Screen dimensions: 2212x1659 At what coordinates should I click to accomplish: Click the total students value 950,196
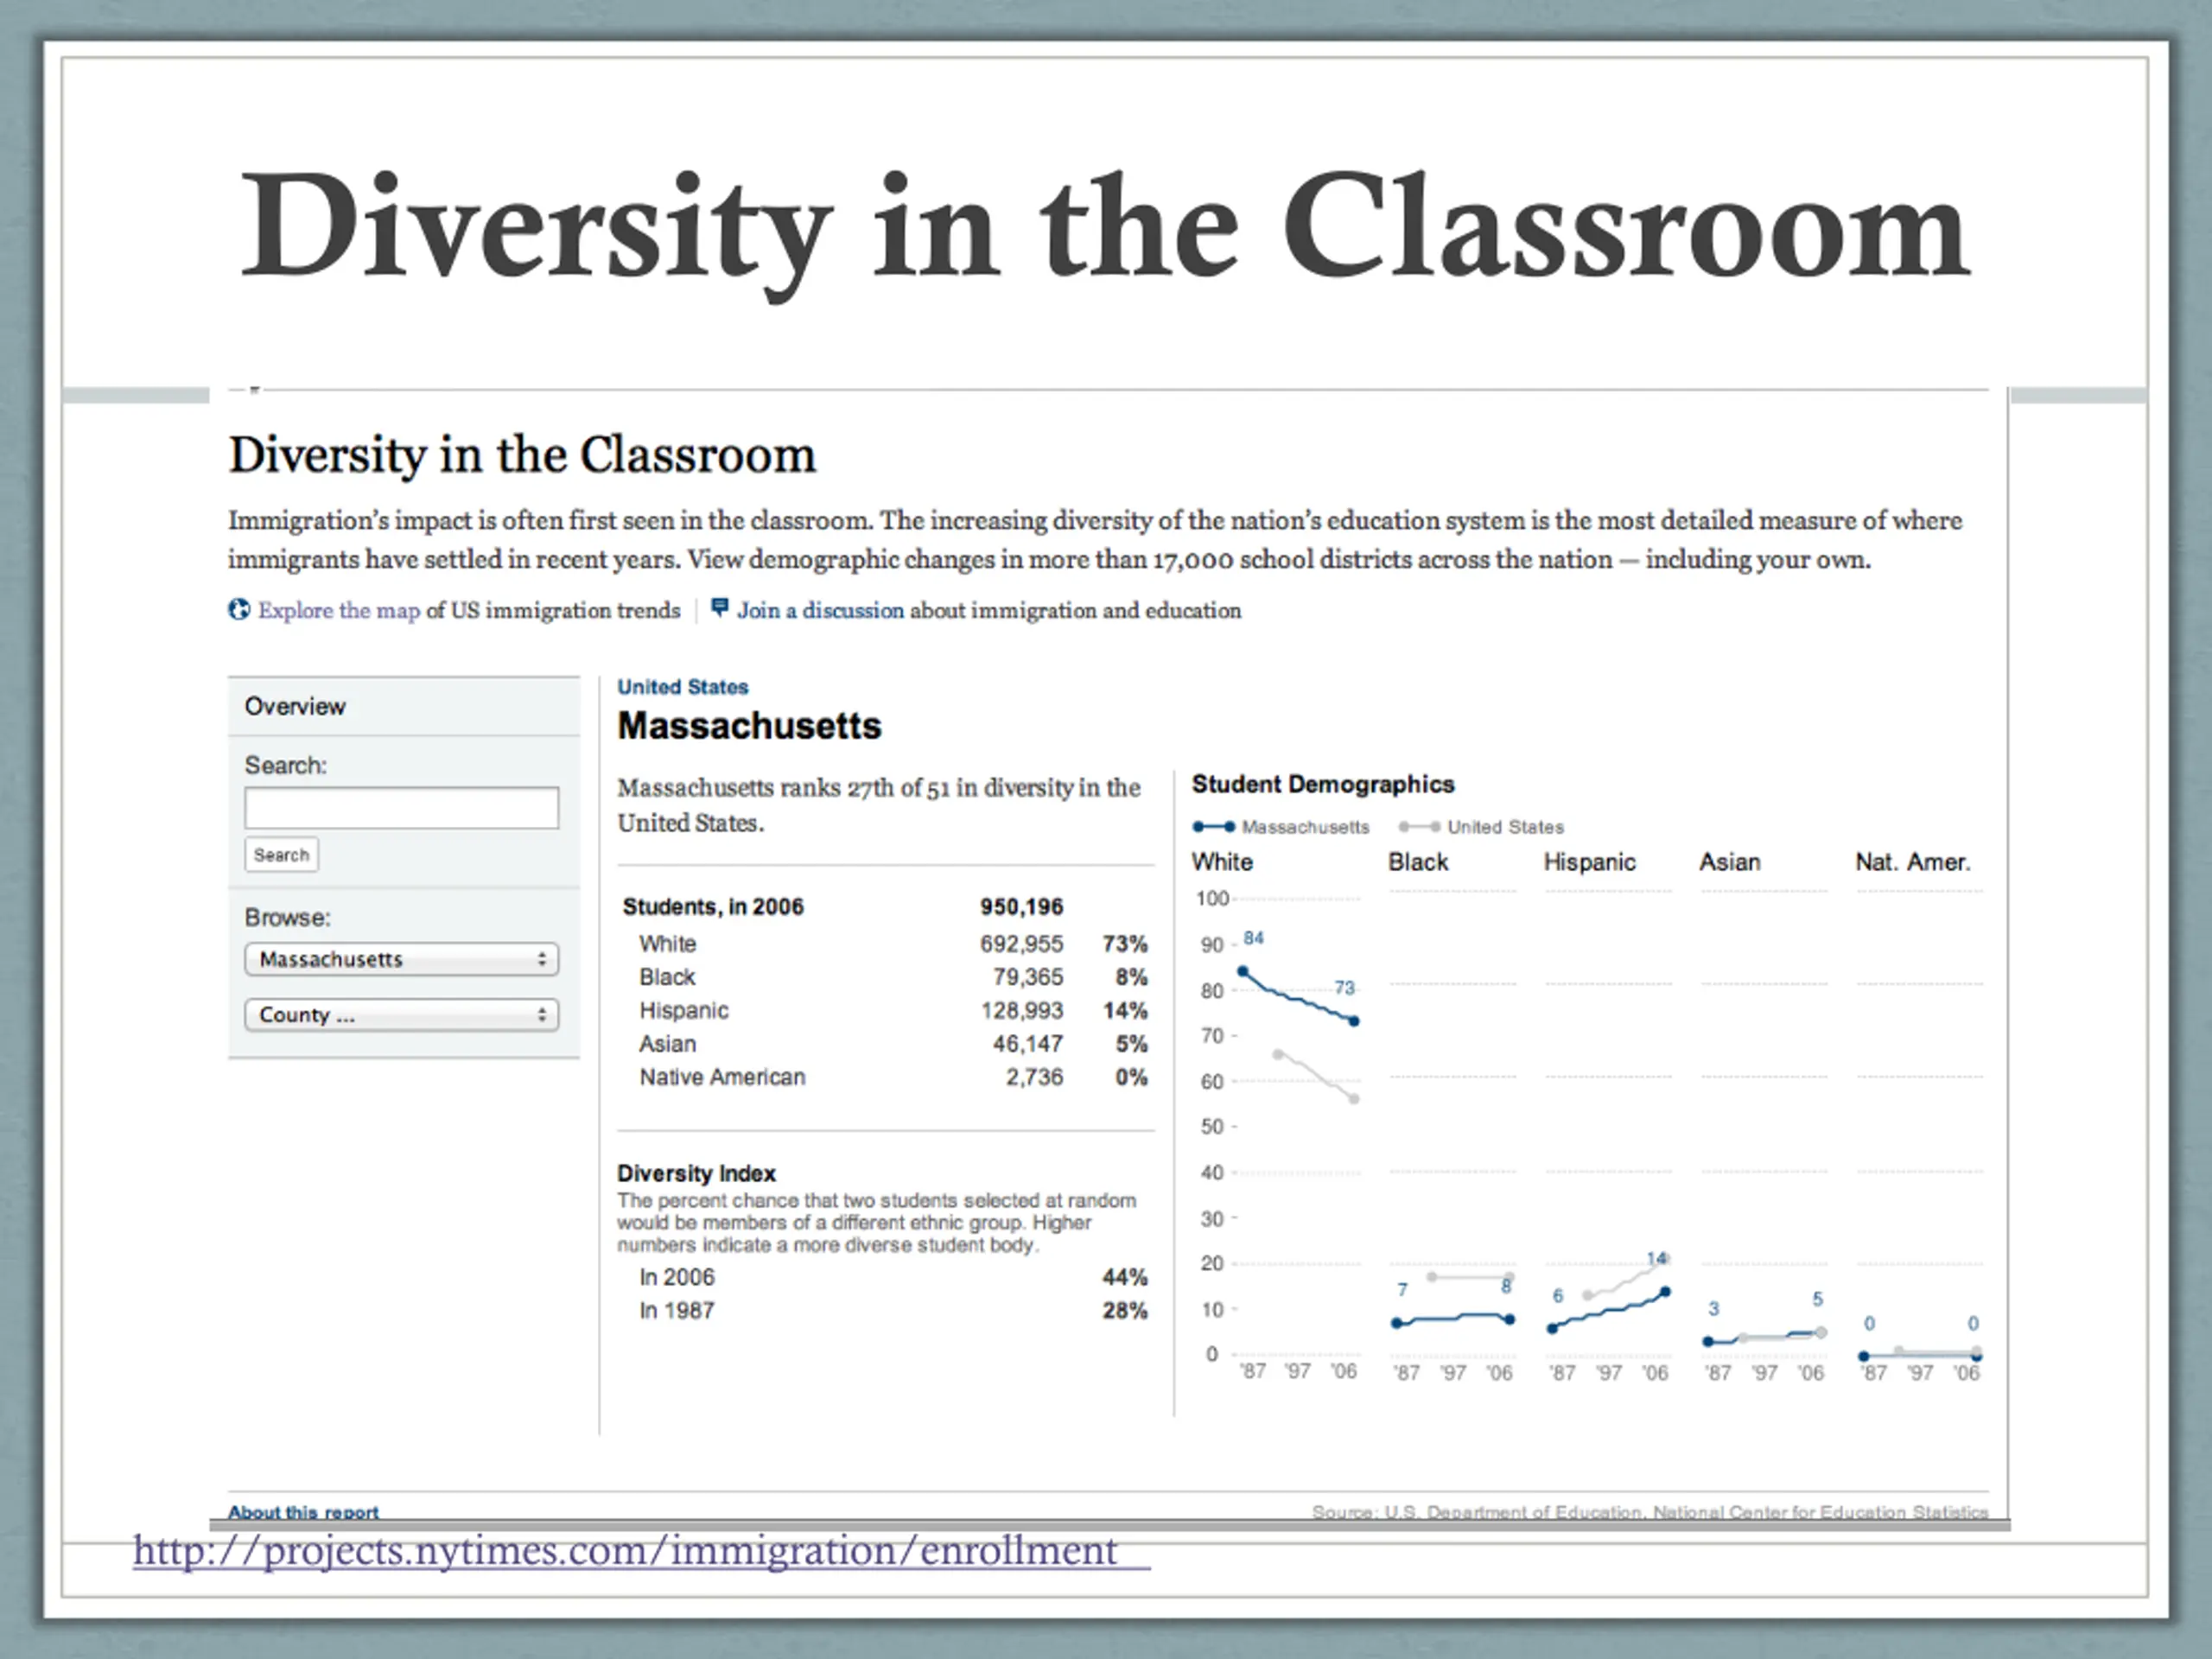[1021, 907]
